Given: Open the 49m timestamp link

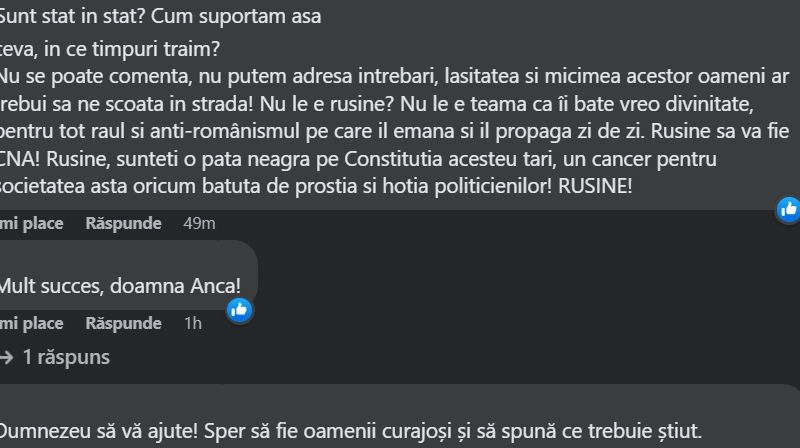Looking at the screenshot, I should [199, 223].
